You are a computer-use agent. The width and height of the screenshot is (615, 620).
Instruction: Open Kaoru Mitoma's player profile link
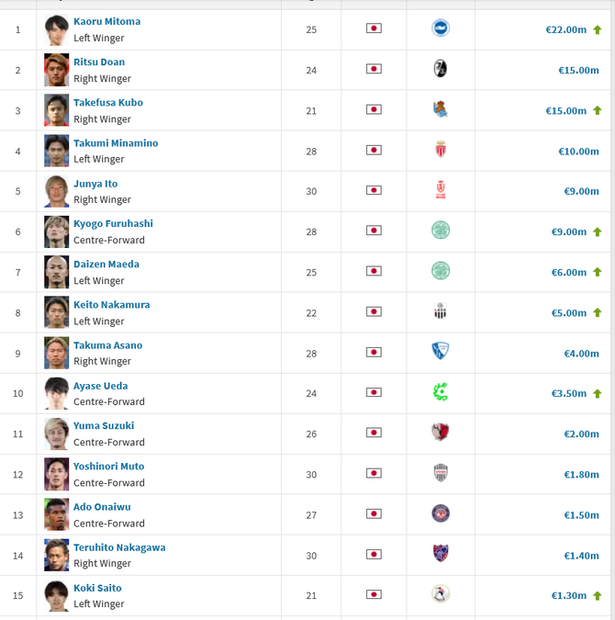click(x=107, y=21)
